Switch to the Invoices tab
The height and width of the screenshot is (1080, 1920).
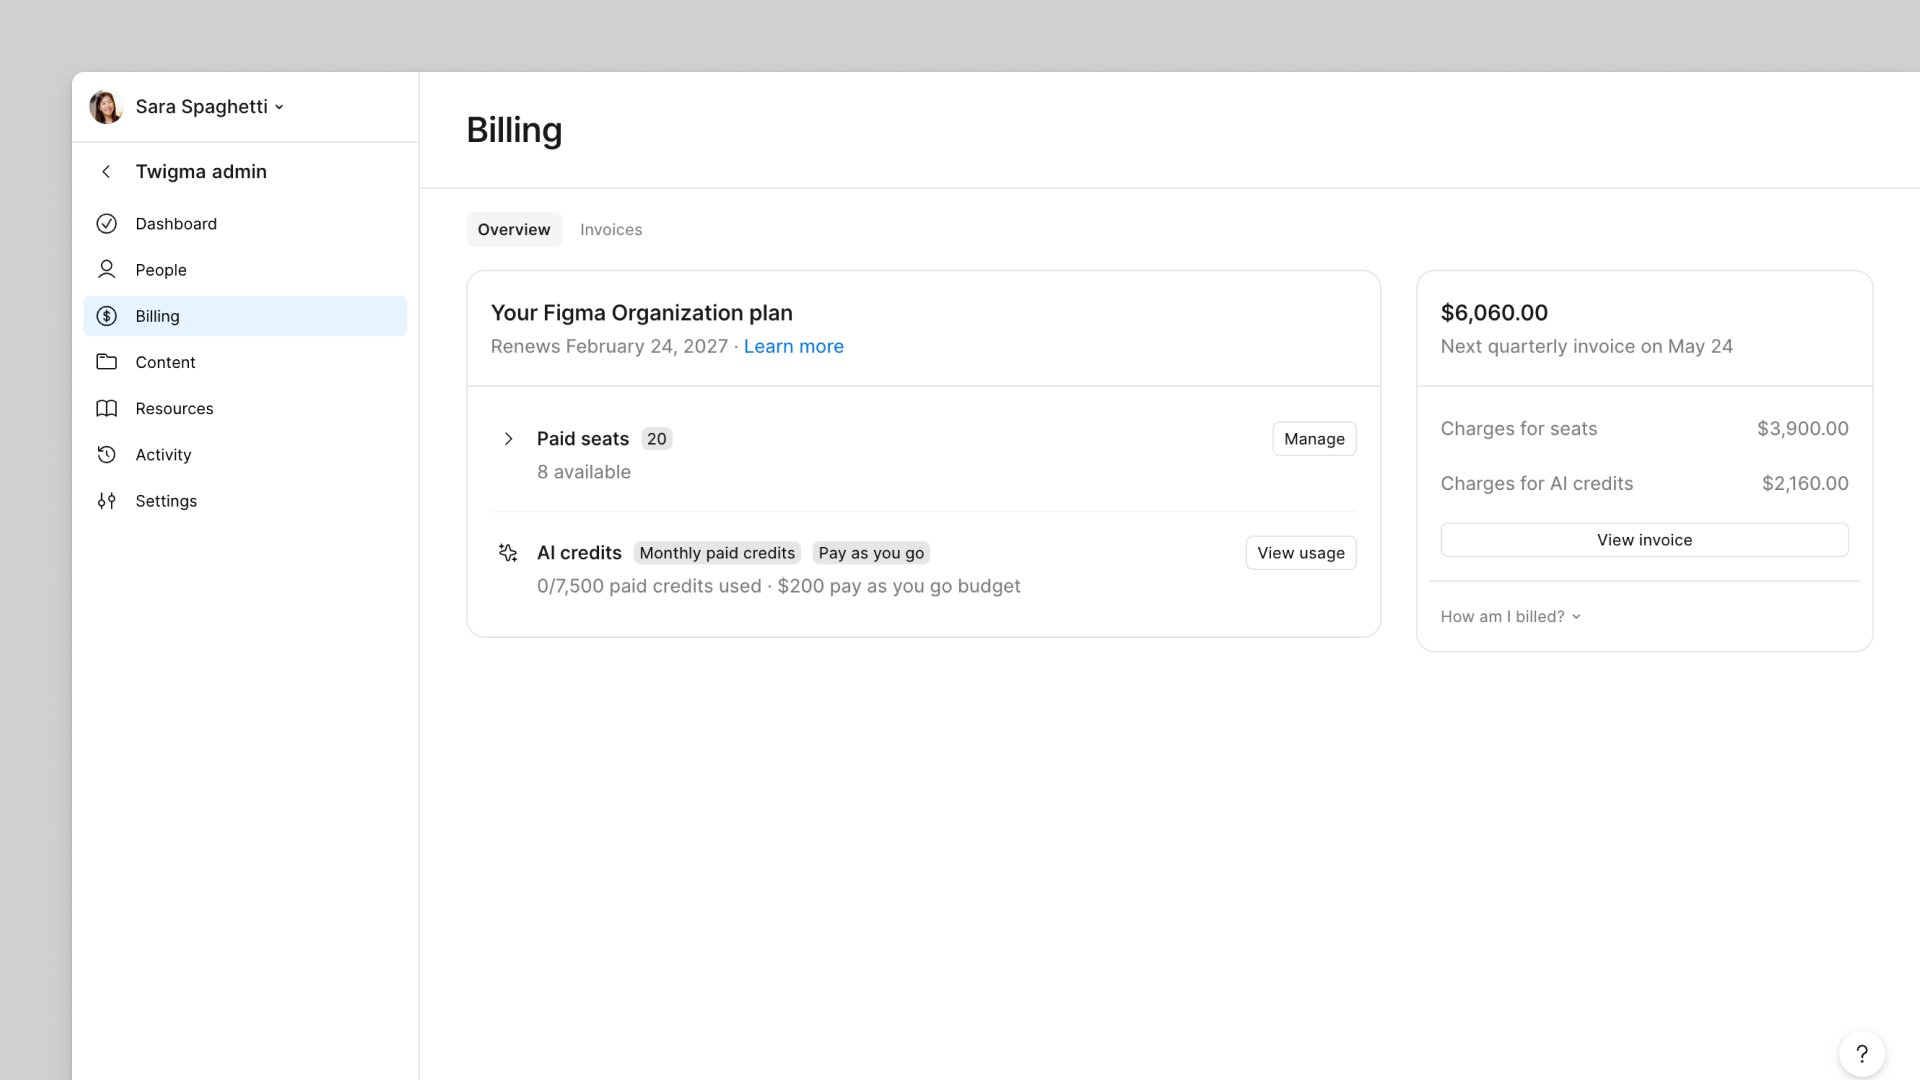(x=611, y=229)
